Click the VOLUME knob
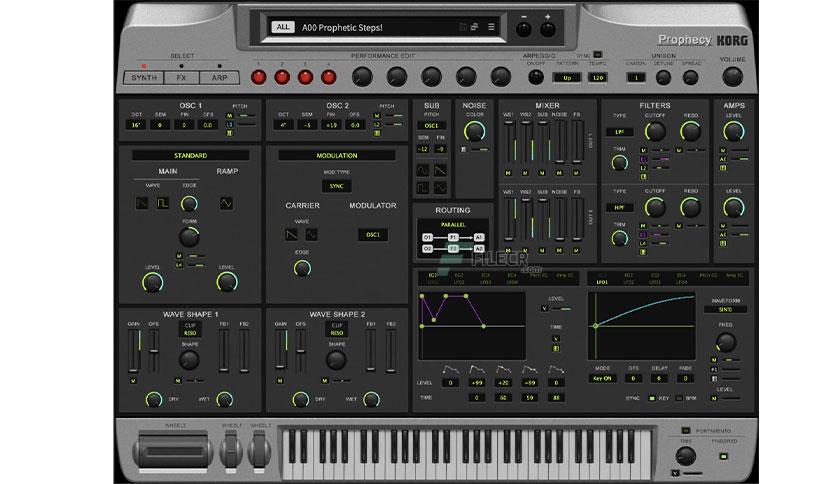The width and height of the screenshot is (836, 484). (x=732, y=77)
